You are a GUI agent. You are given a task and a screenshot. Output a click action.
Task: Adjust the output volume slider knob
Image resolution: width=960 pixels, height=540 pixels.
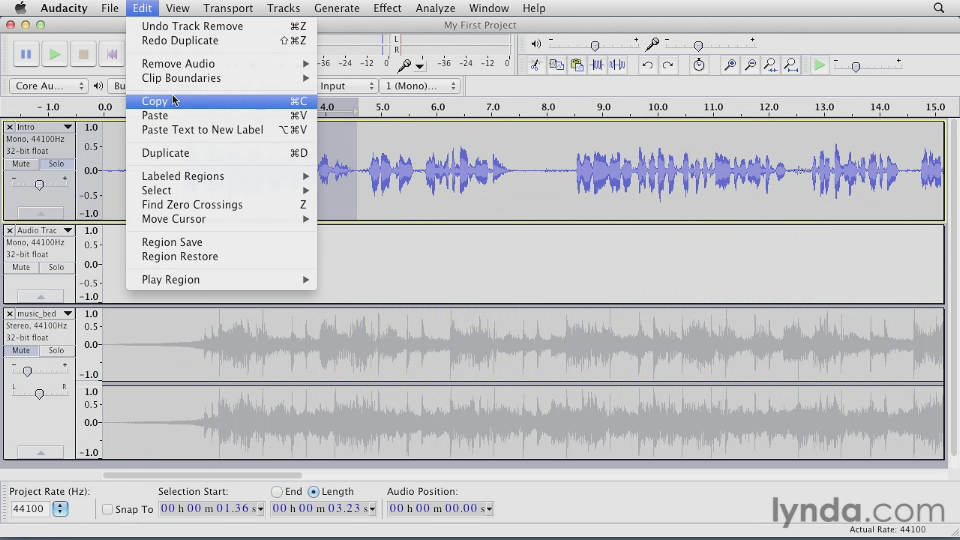click(594, 46)
